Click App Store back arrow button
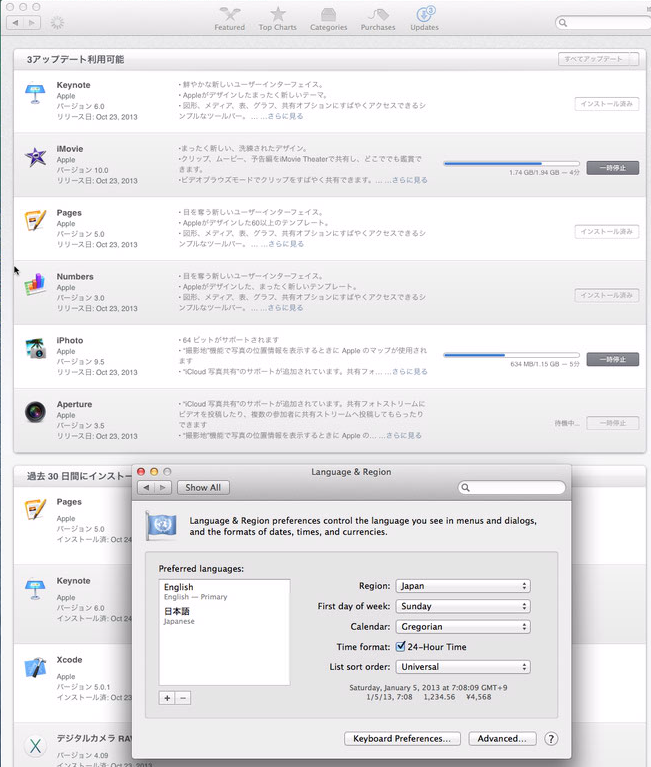 click(15, 23)
